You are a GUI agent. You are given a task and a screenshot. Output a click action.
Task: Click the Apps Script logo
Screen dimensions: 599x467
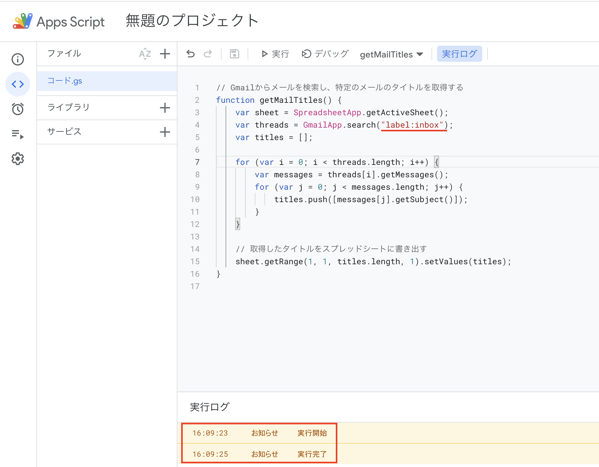click(58, 21)
